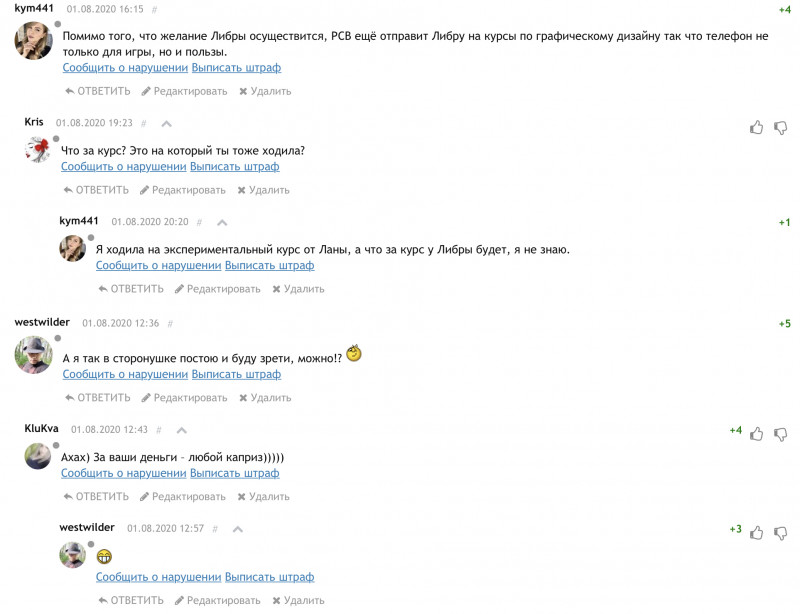Click the # permalink of the westwilder 12:36 comment

pos(170,324)
